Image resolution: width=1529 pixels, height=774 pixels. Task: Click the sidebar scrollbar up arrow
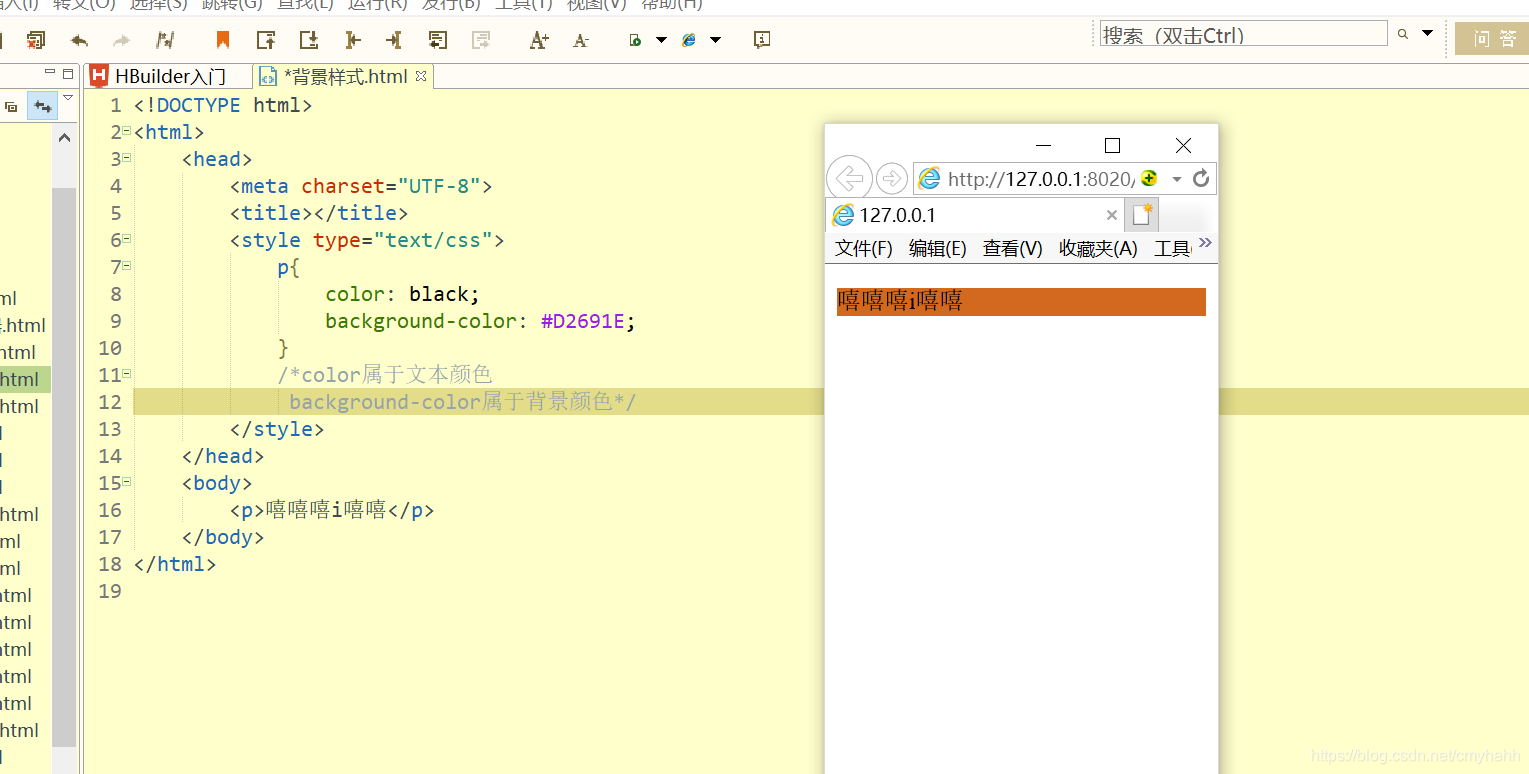(x=64, y=138)
